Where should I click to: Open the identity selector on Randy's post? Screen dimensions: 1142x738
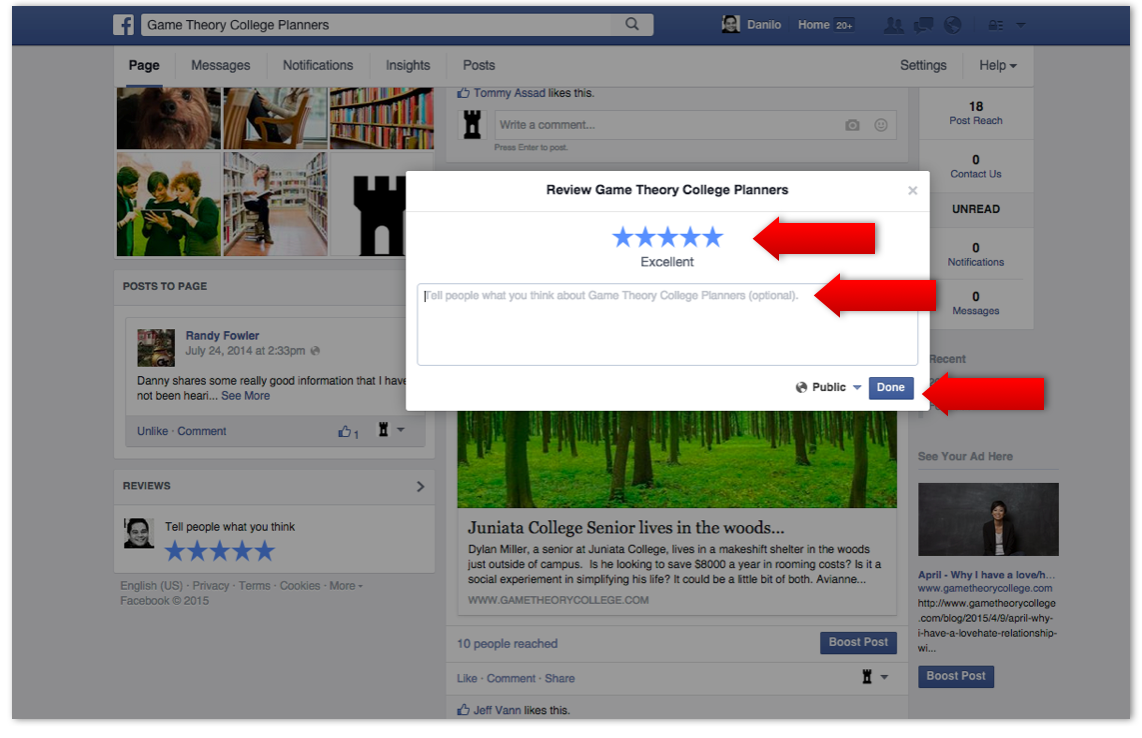tap(390, 430)
